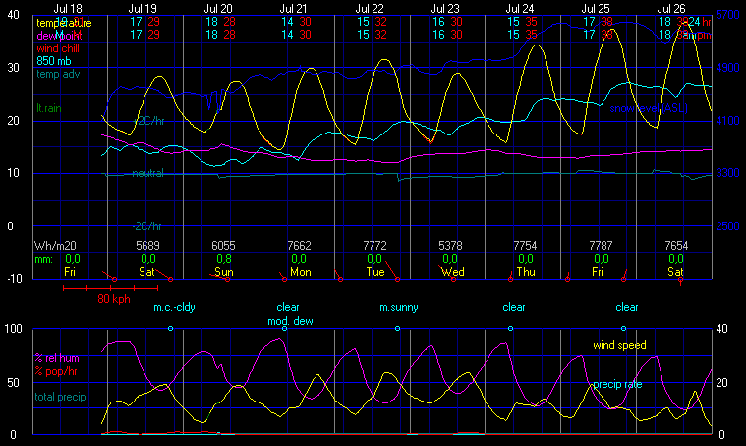Viewport: 746px width, 446px height.
Task: Click the red wind barb circle under Sun
Action: point(228,279)
